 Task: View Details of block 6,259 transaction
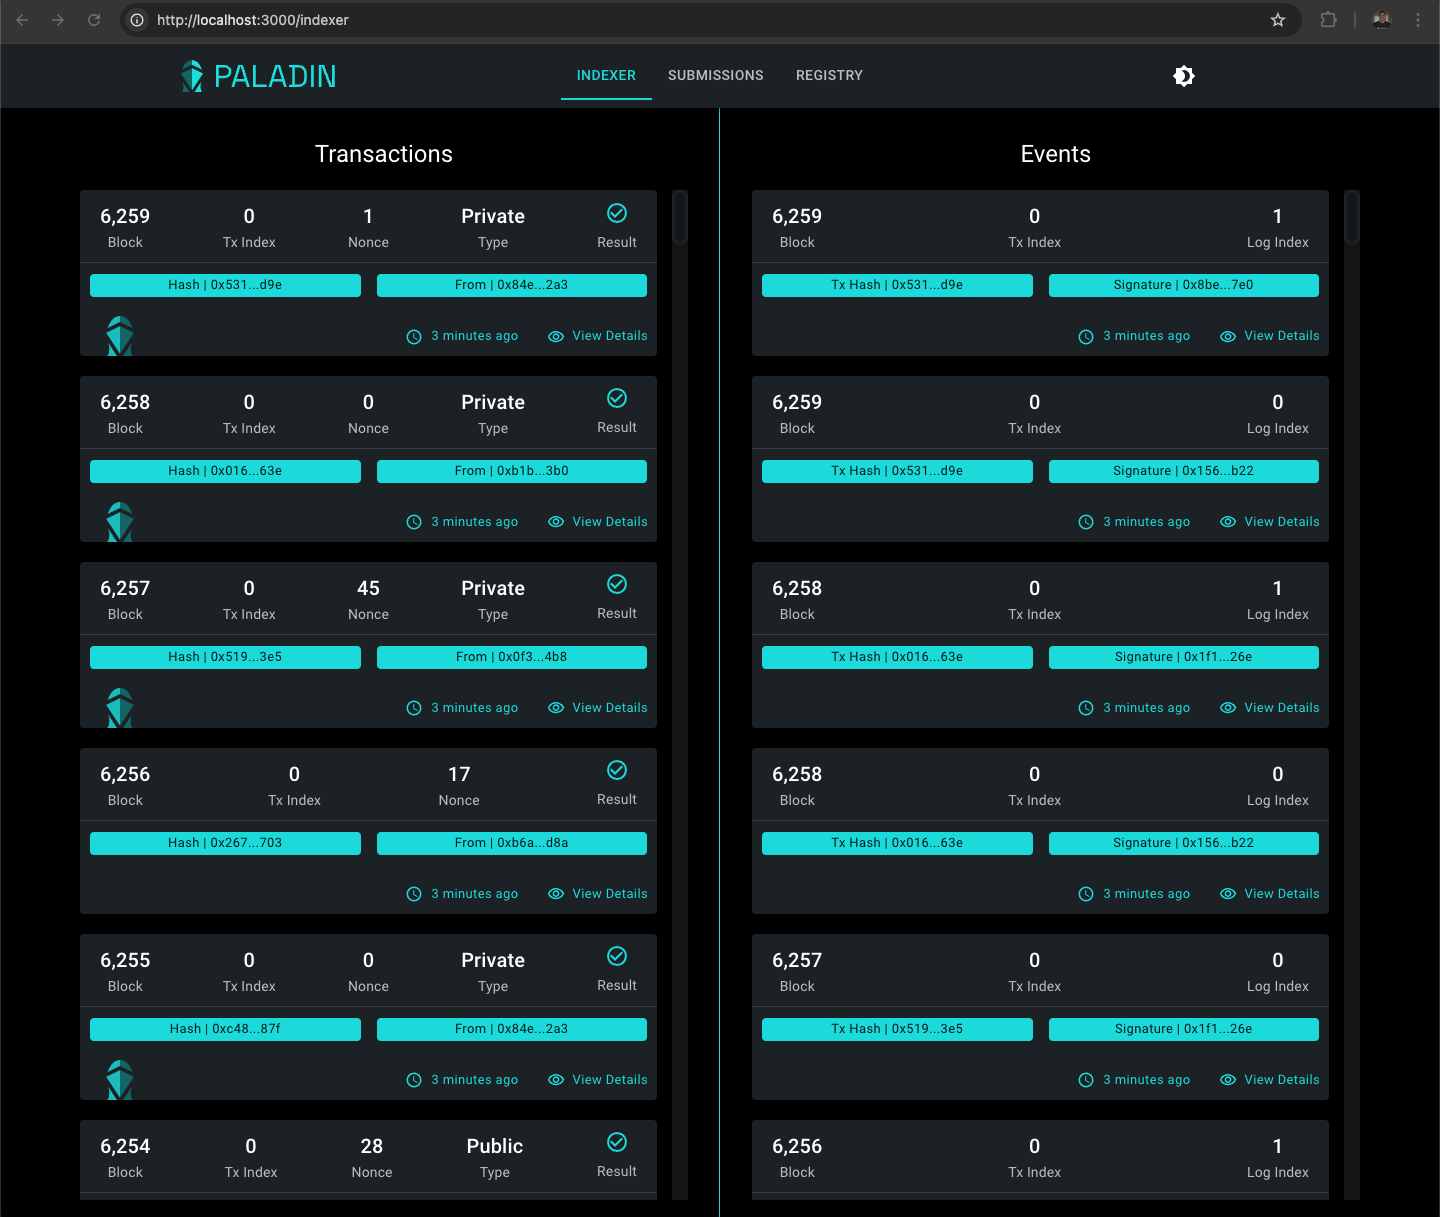[x=598, y=336]
